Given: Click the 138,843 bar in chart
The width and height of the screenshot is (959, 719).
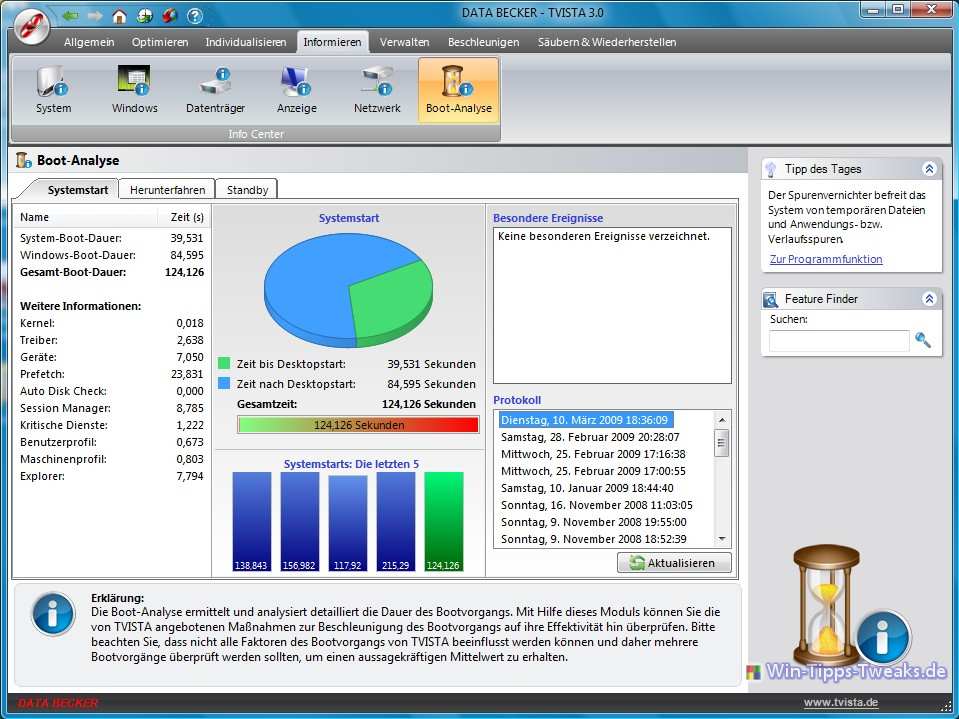Looking at the screenshot, I should (x=251, y=522).
